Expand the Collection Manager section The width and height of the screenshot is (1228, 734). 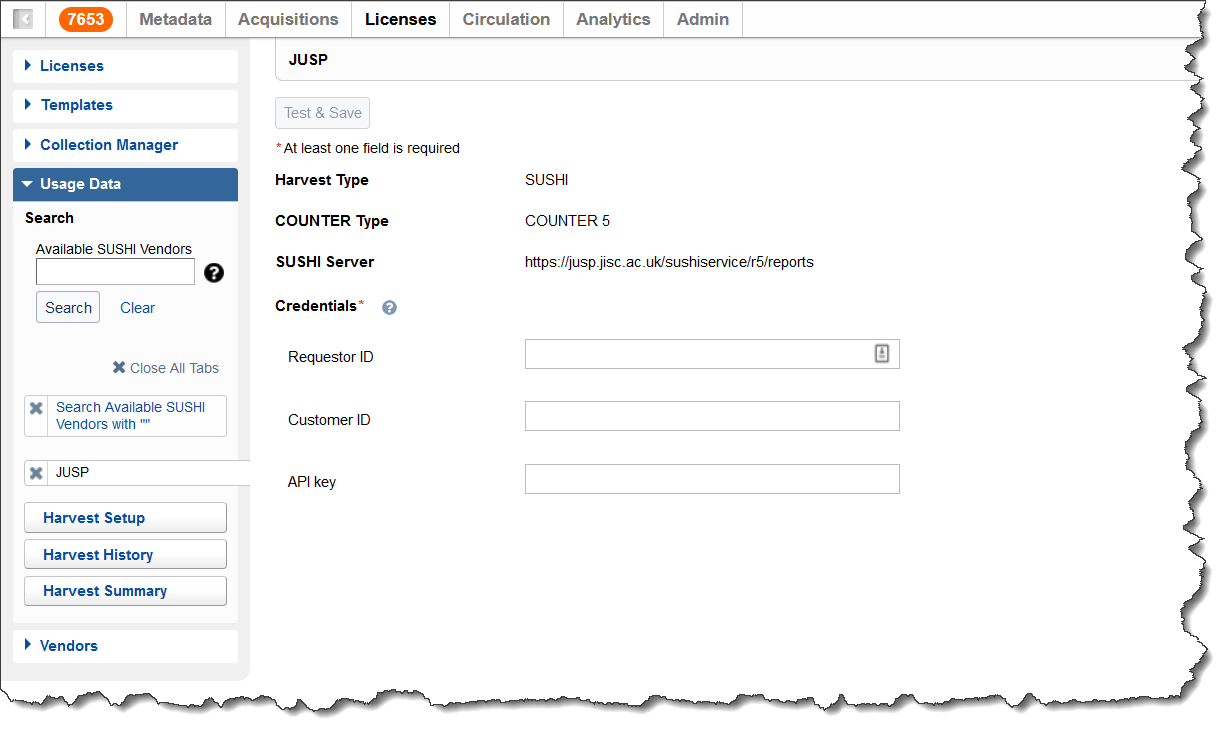click(x=125, y=145)
